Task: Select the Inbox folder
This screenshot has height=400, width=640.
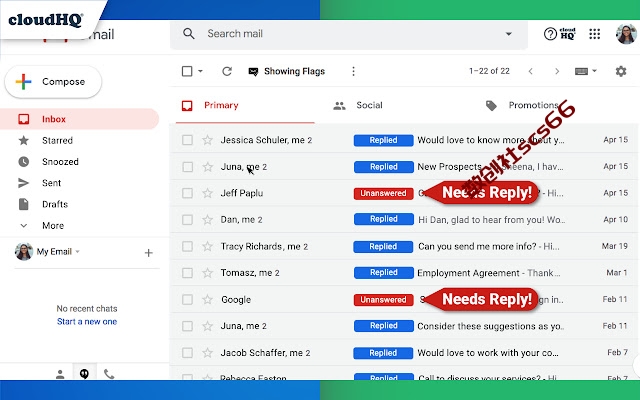Action: [80, 119]
